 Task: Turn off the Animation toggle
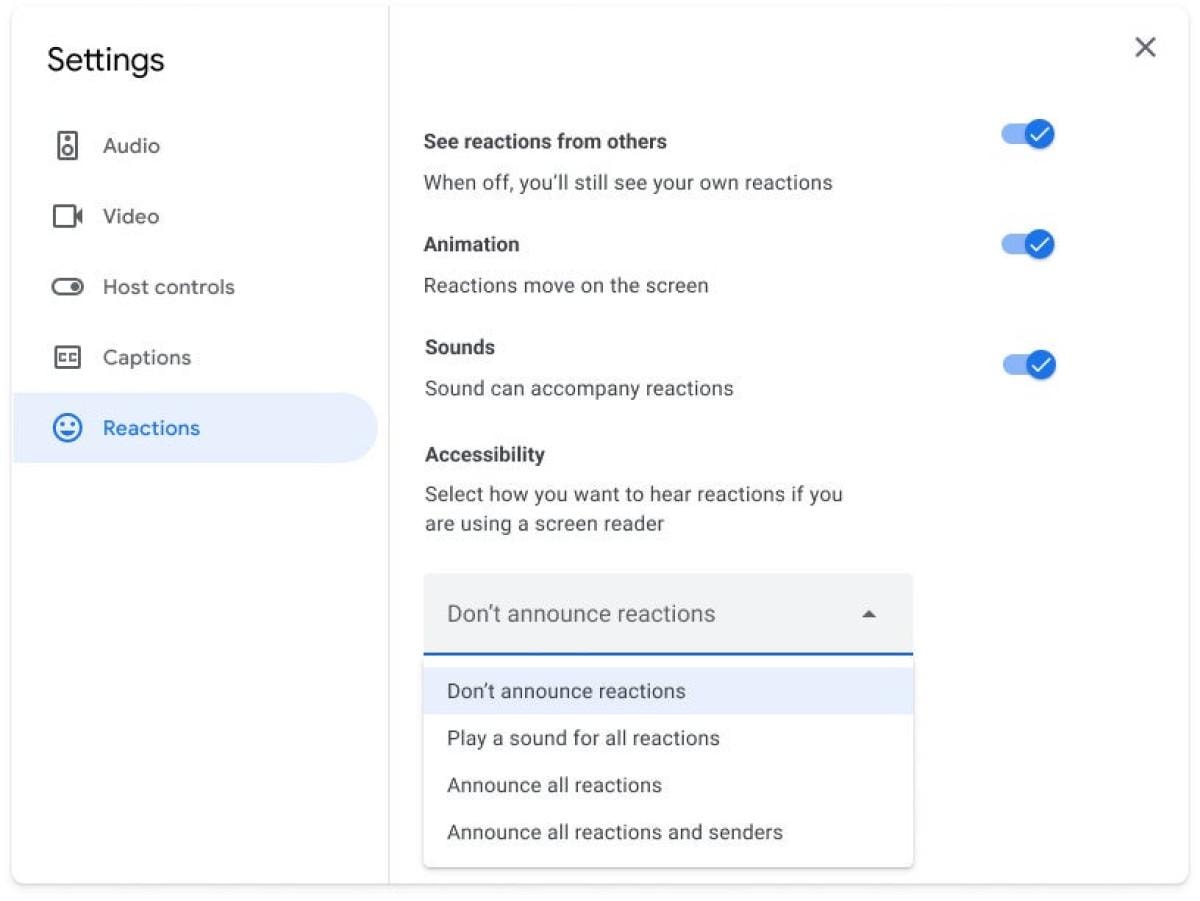[x=1028, y=245]
